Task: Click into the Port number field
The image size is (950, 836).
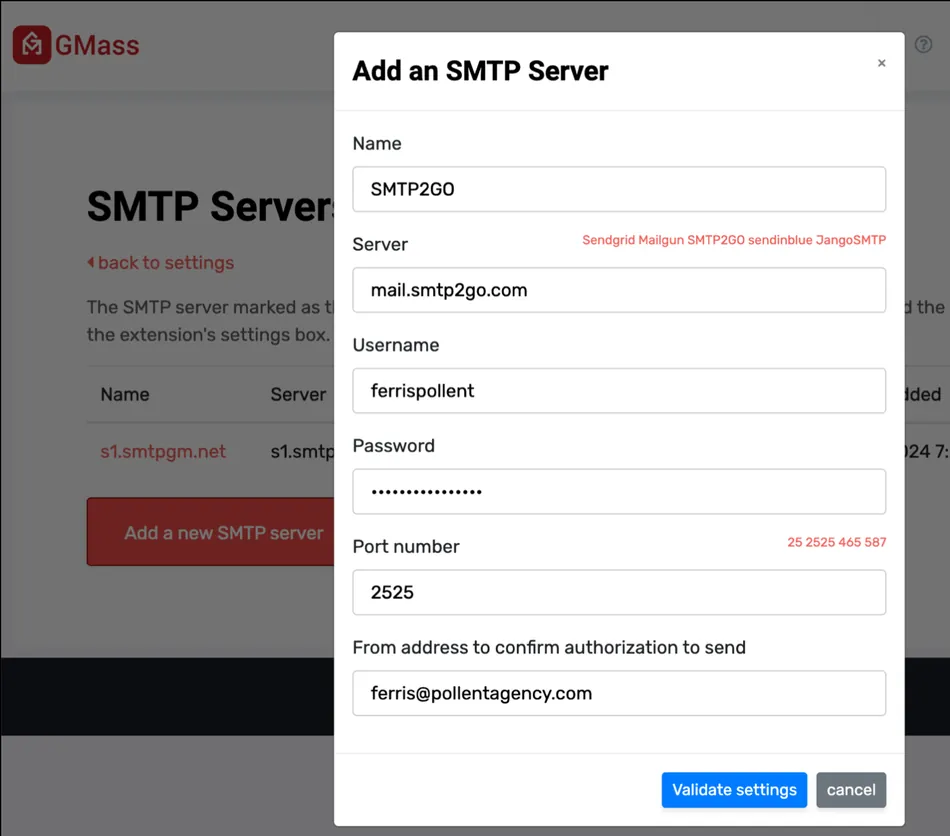Action: pyautogui.click(x=619, y=592)
